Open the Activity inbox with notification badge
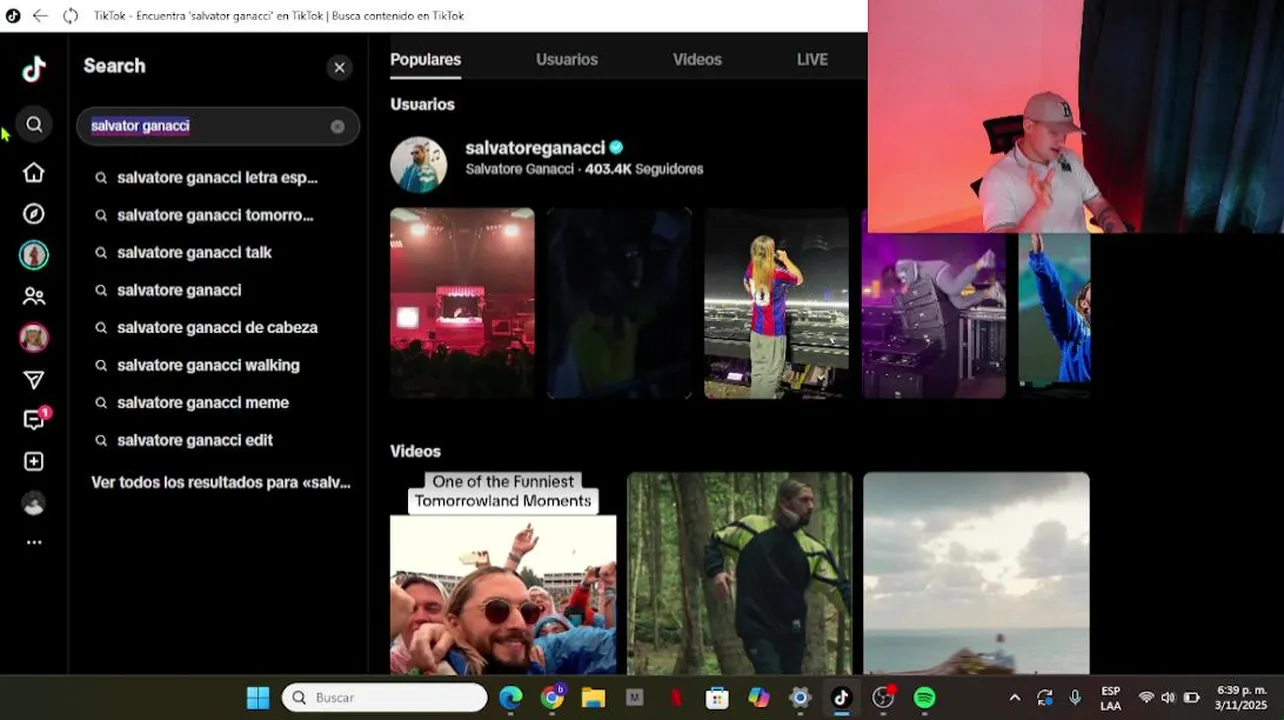This screenshot has height=720, width=1284. [x=35, y=419]
